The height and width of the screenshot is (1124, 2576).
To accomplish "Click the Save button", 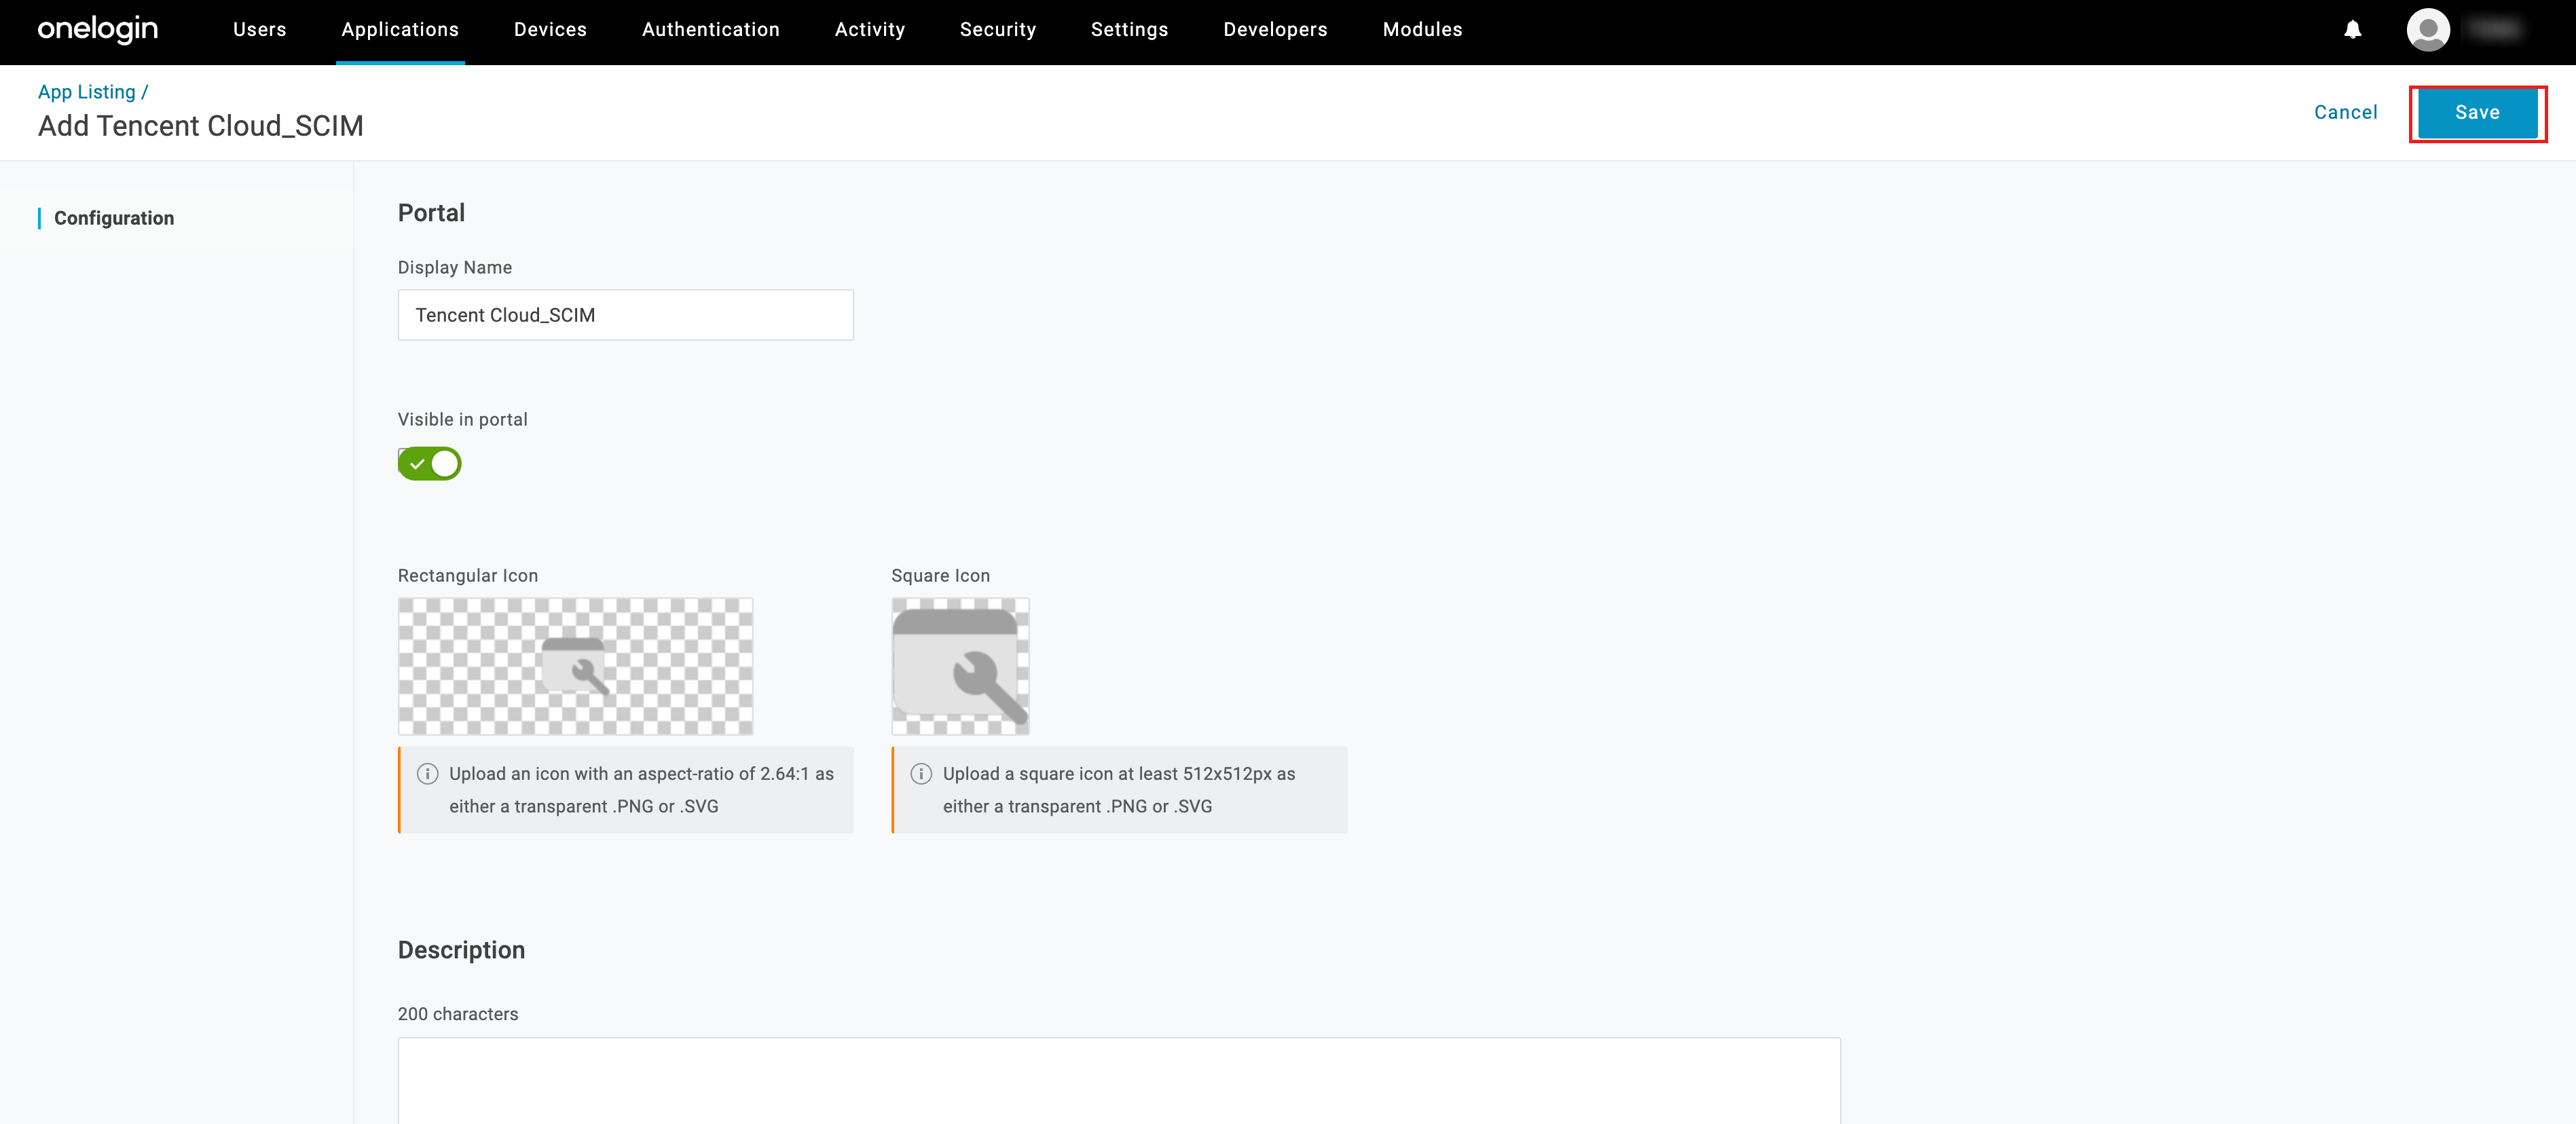I will tap(2477, 113).
